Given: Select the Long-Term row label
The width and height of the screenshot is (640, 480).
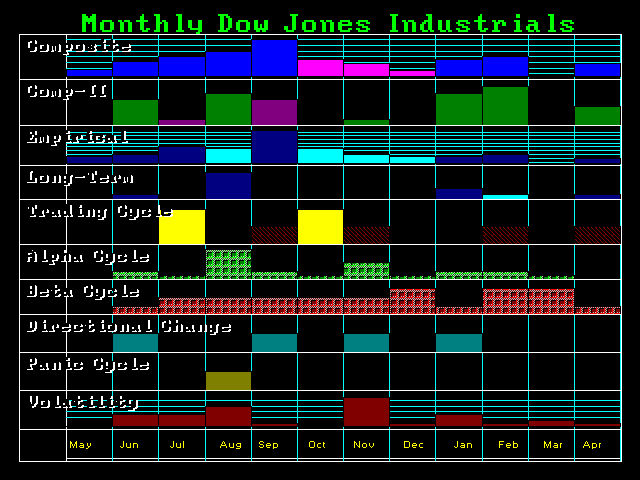Looking at the screenshot, I should [80, 178].
